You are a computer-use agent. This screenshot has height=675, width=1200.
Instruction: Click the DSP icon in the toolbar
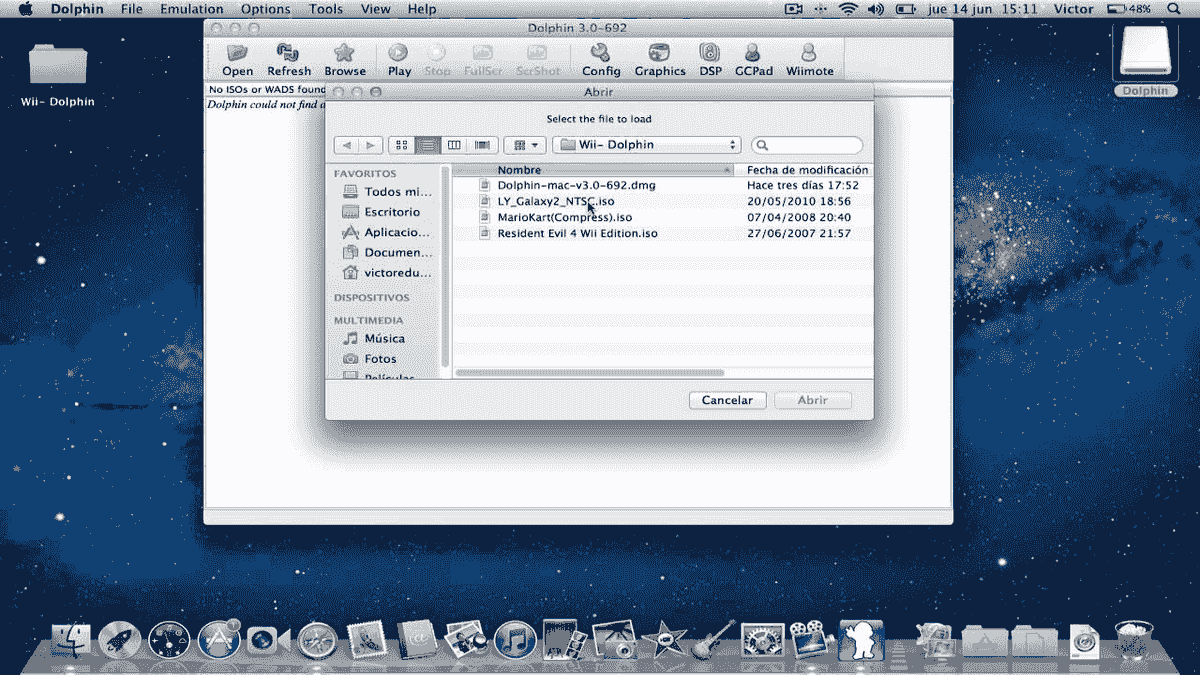[x=710, y=58]
